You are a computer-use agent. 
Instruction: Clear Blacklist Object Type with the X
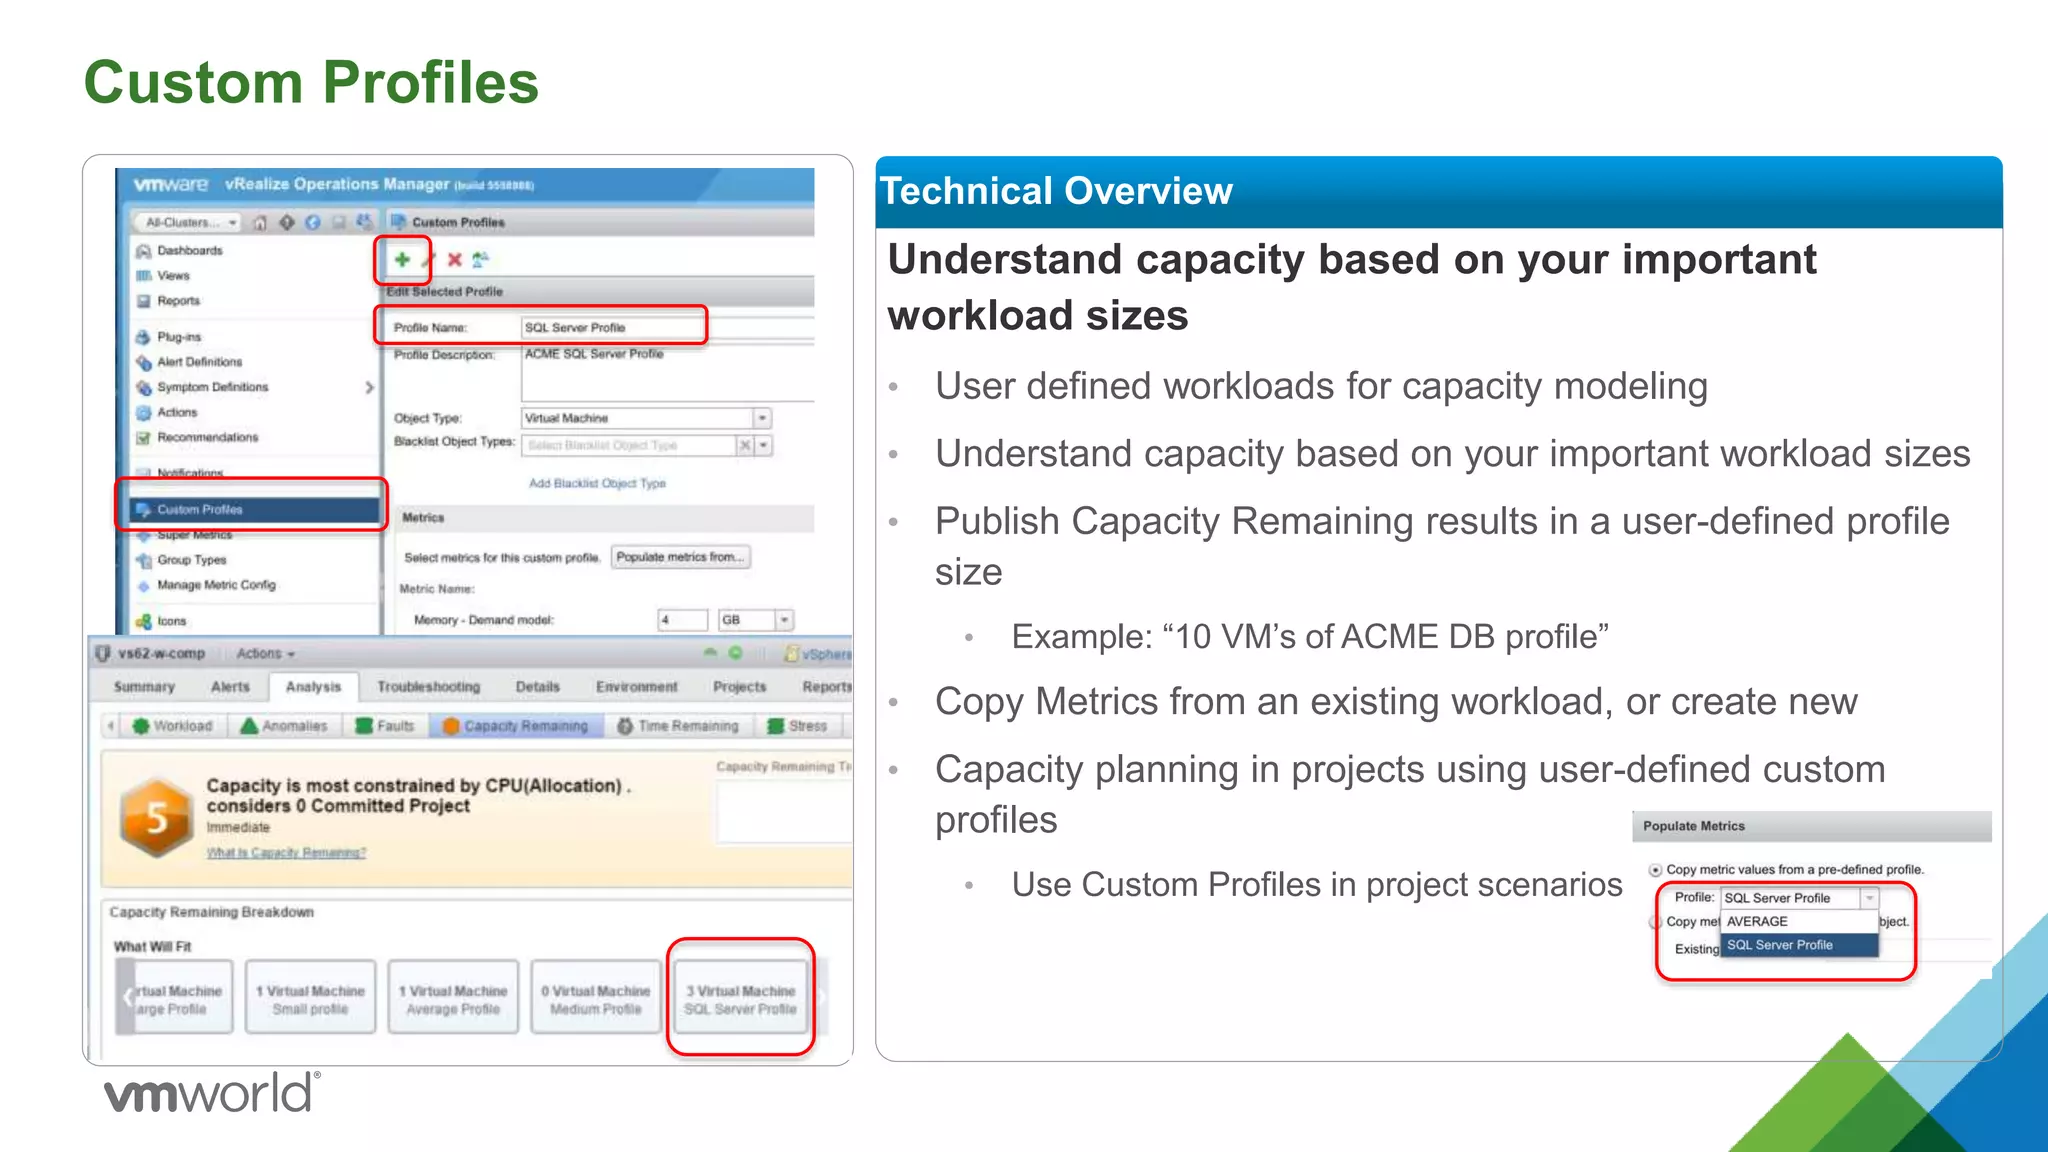coord(745,446)
